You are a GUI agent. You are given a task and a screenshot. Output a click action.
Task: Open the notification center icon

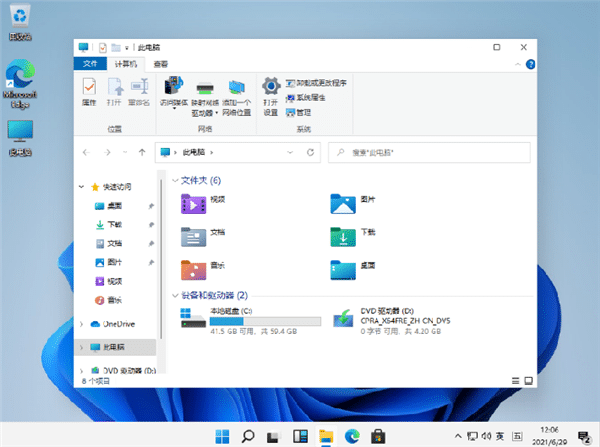tap(584, 437)
